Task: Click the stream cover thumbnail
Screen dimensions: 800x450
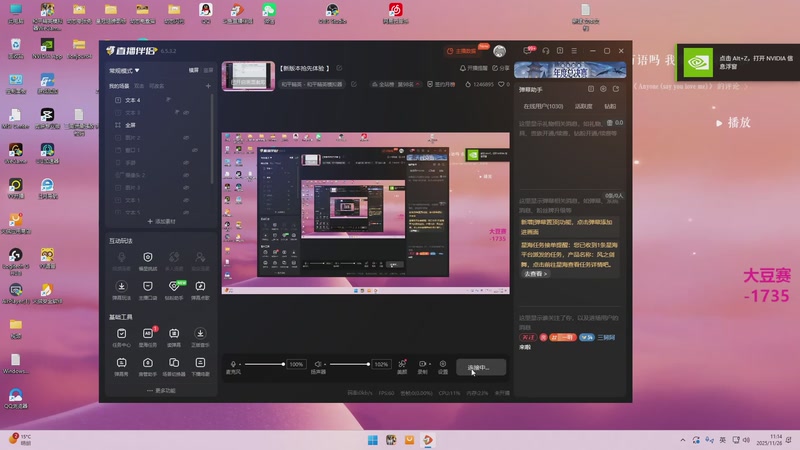Action: (248, 76)
